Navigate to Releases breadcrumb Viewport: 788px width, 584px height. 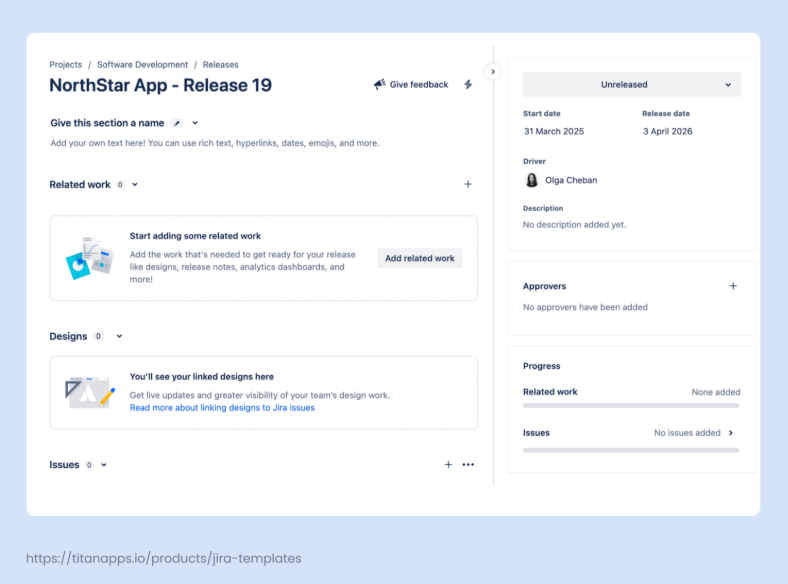tap(221, 65)
